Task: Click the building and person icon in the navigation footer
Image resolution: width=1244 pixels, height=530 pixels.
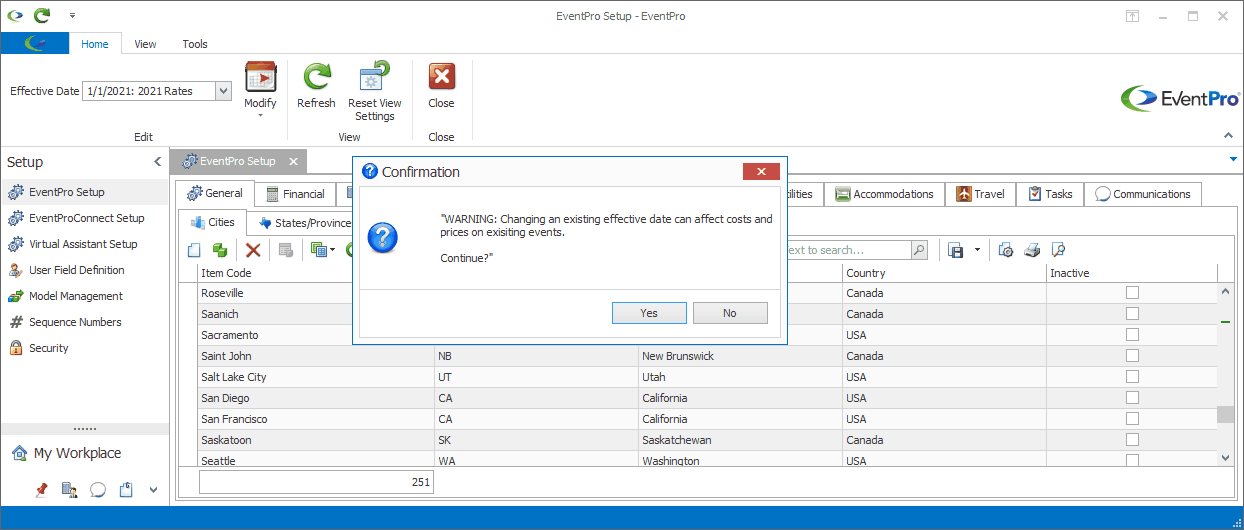Action: (x=69, y=489)
